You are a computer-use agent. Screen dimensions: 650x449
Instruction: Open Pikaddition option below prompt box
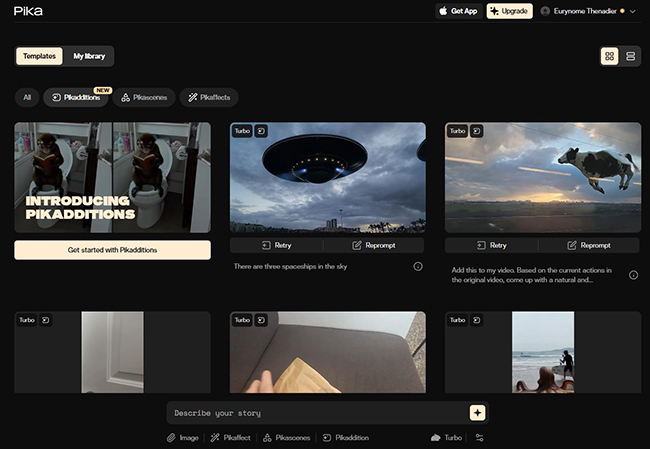point(346,438)
